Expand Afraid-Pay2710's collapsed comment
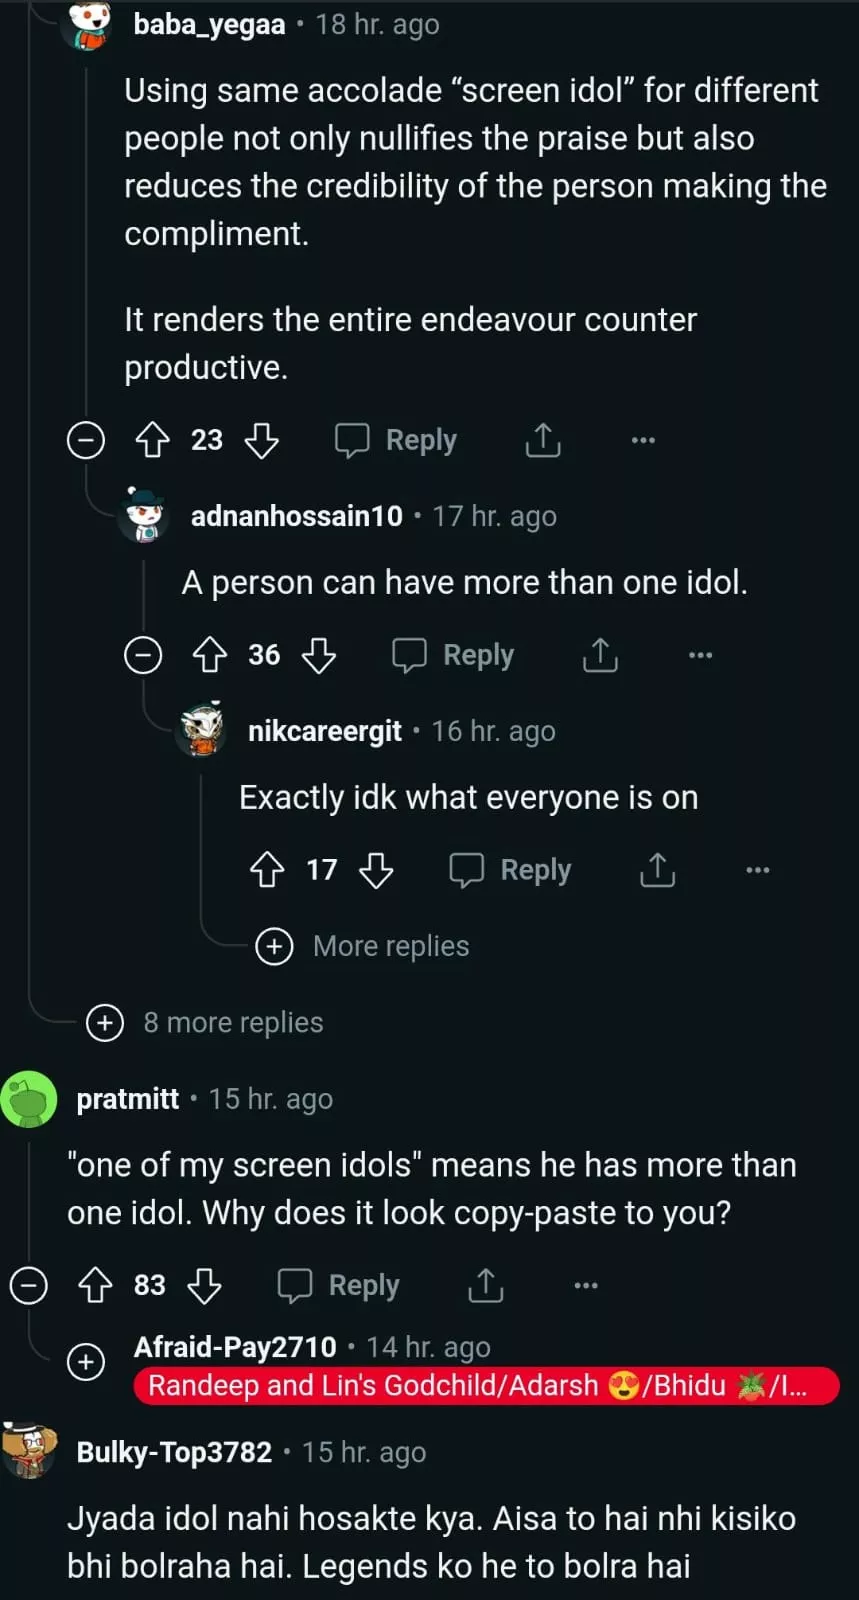The width and height of the screenshot is (859, 1600). click(86, 1361)
